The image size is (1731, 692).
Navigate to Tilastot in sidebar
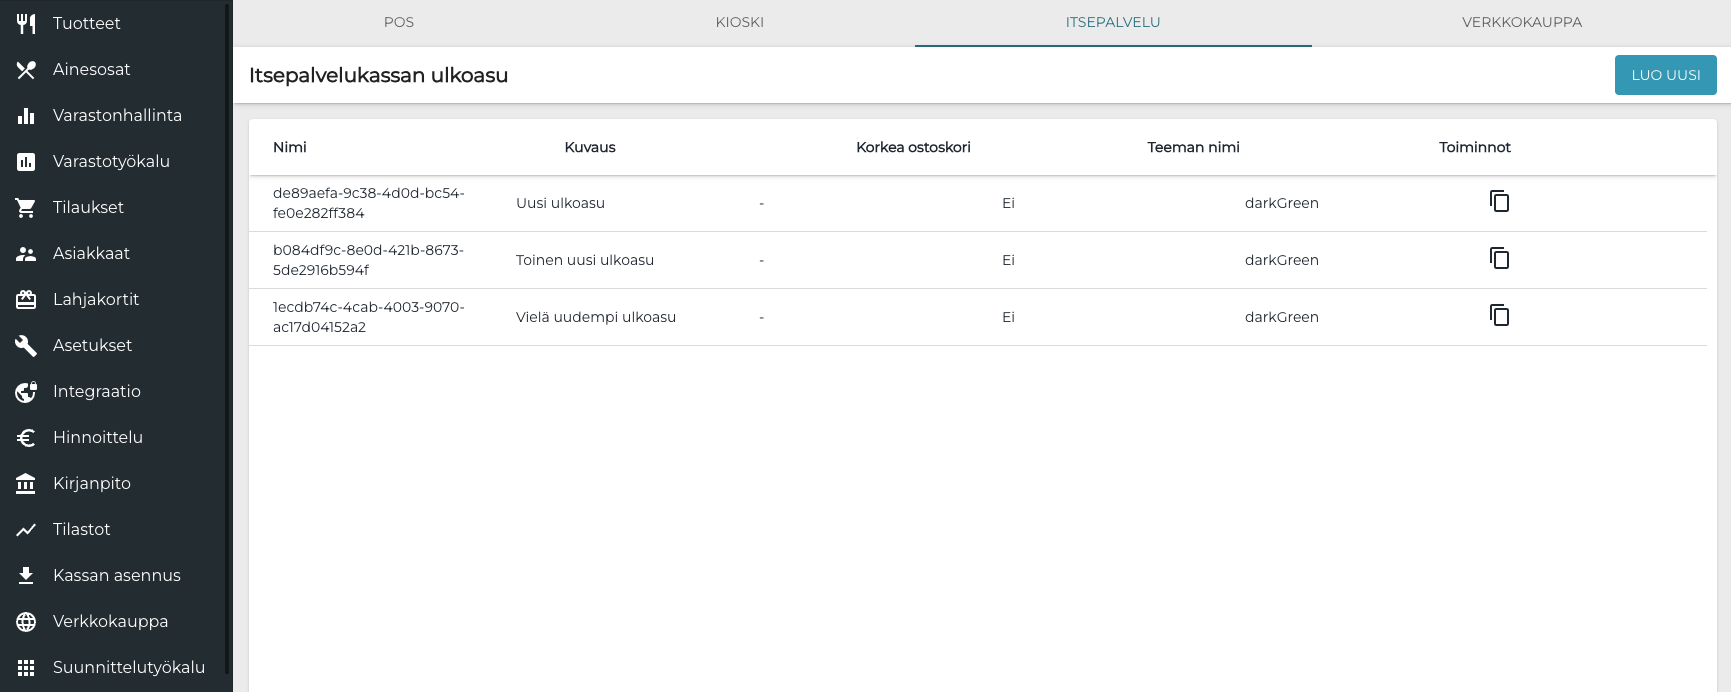pyautogui.click(x=114, y=529)
